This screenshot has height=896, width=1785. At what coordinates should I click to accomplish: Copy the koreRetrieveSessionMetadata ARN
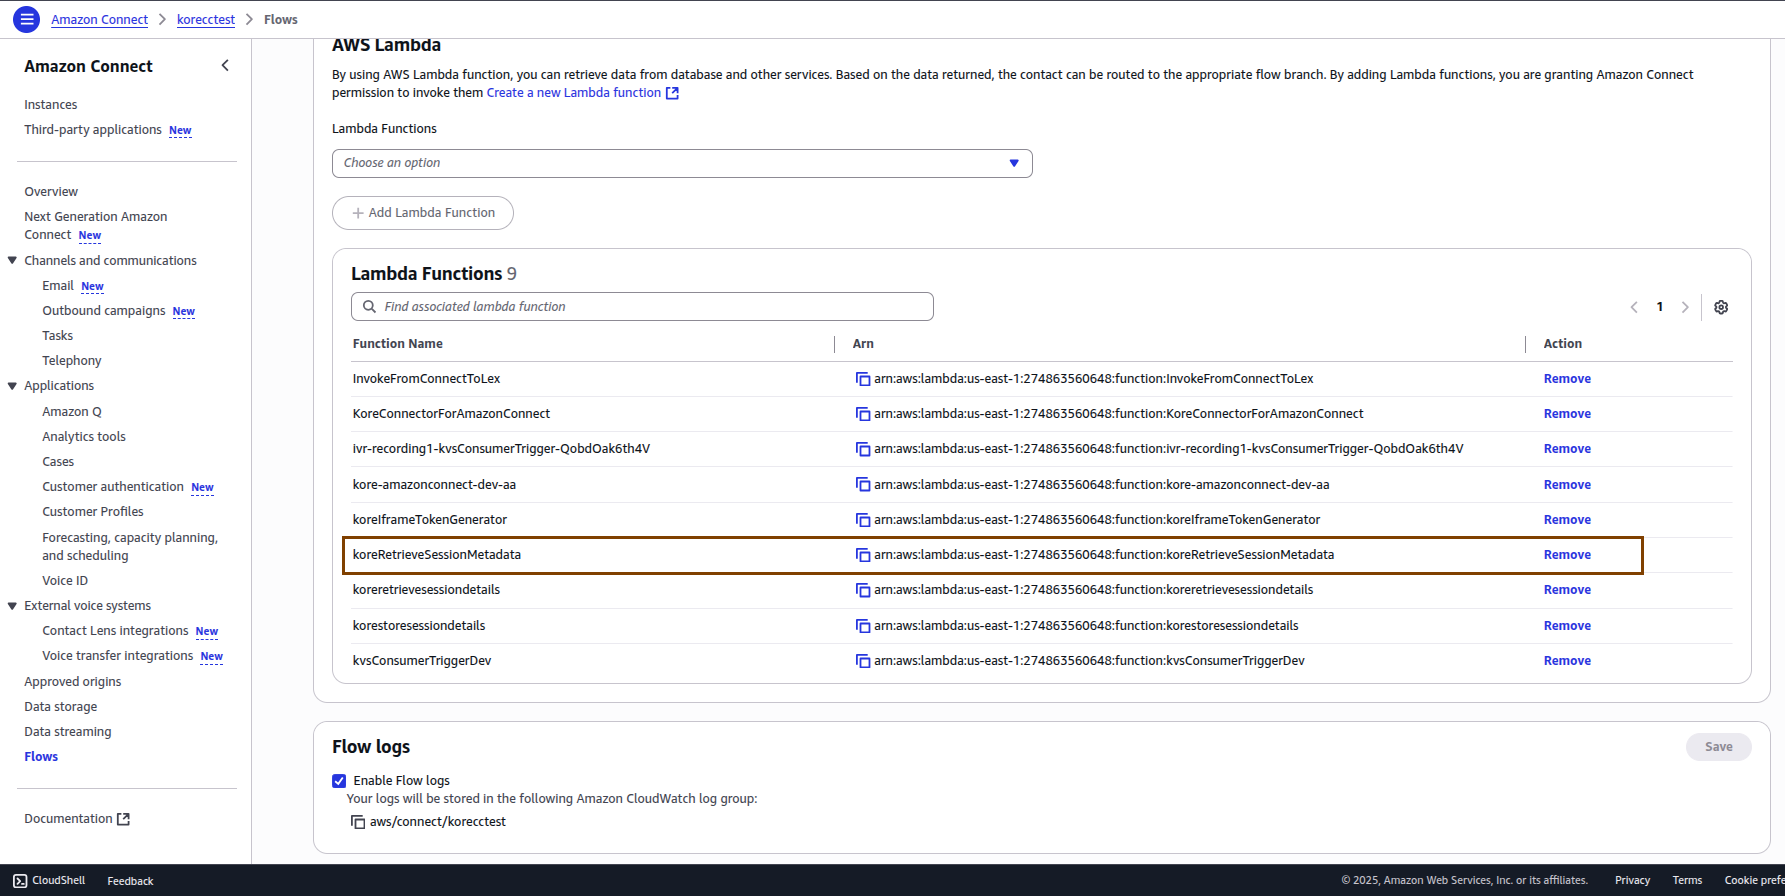pyautogui.click(x=862, y=555)
